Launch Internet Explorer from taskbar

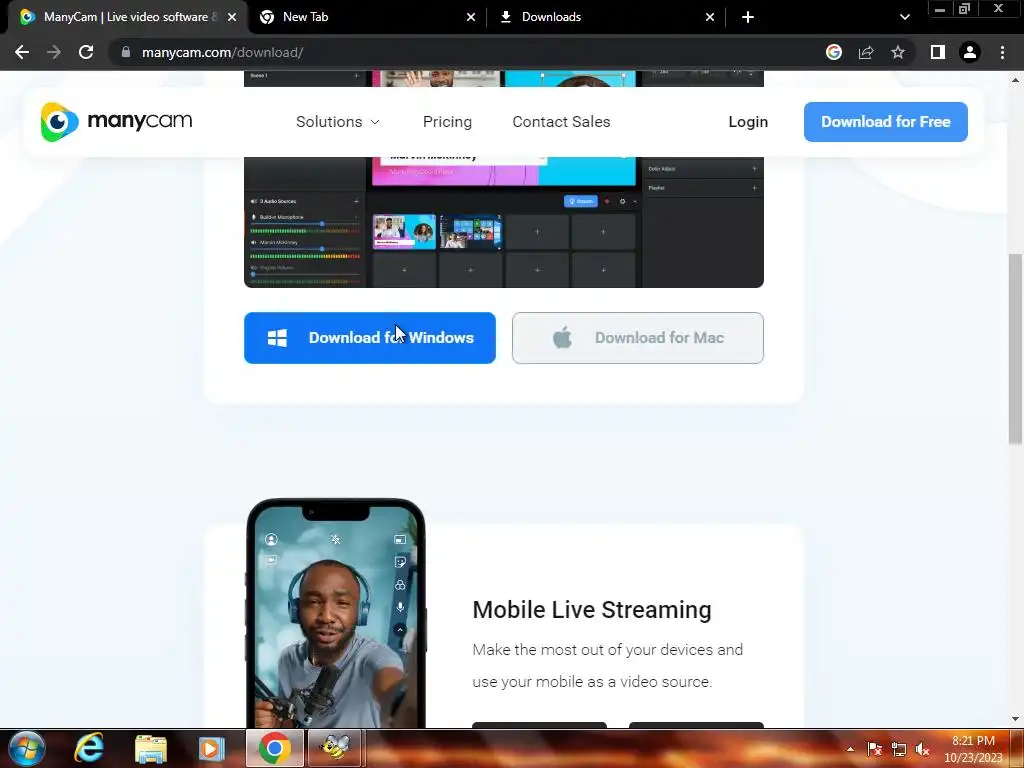tap(89, 748)
